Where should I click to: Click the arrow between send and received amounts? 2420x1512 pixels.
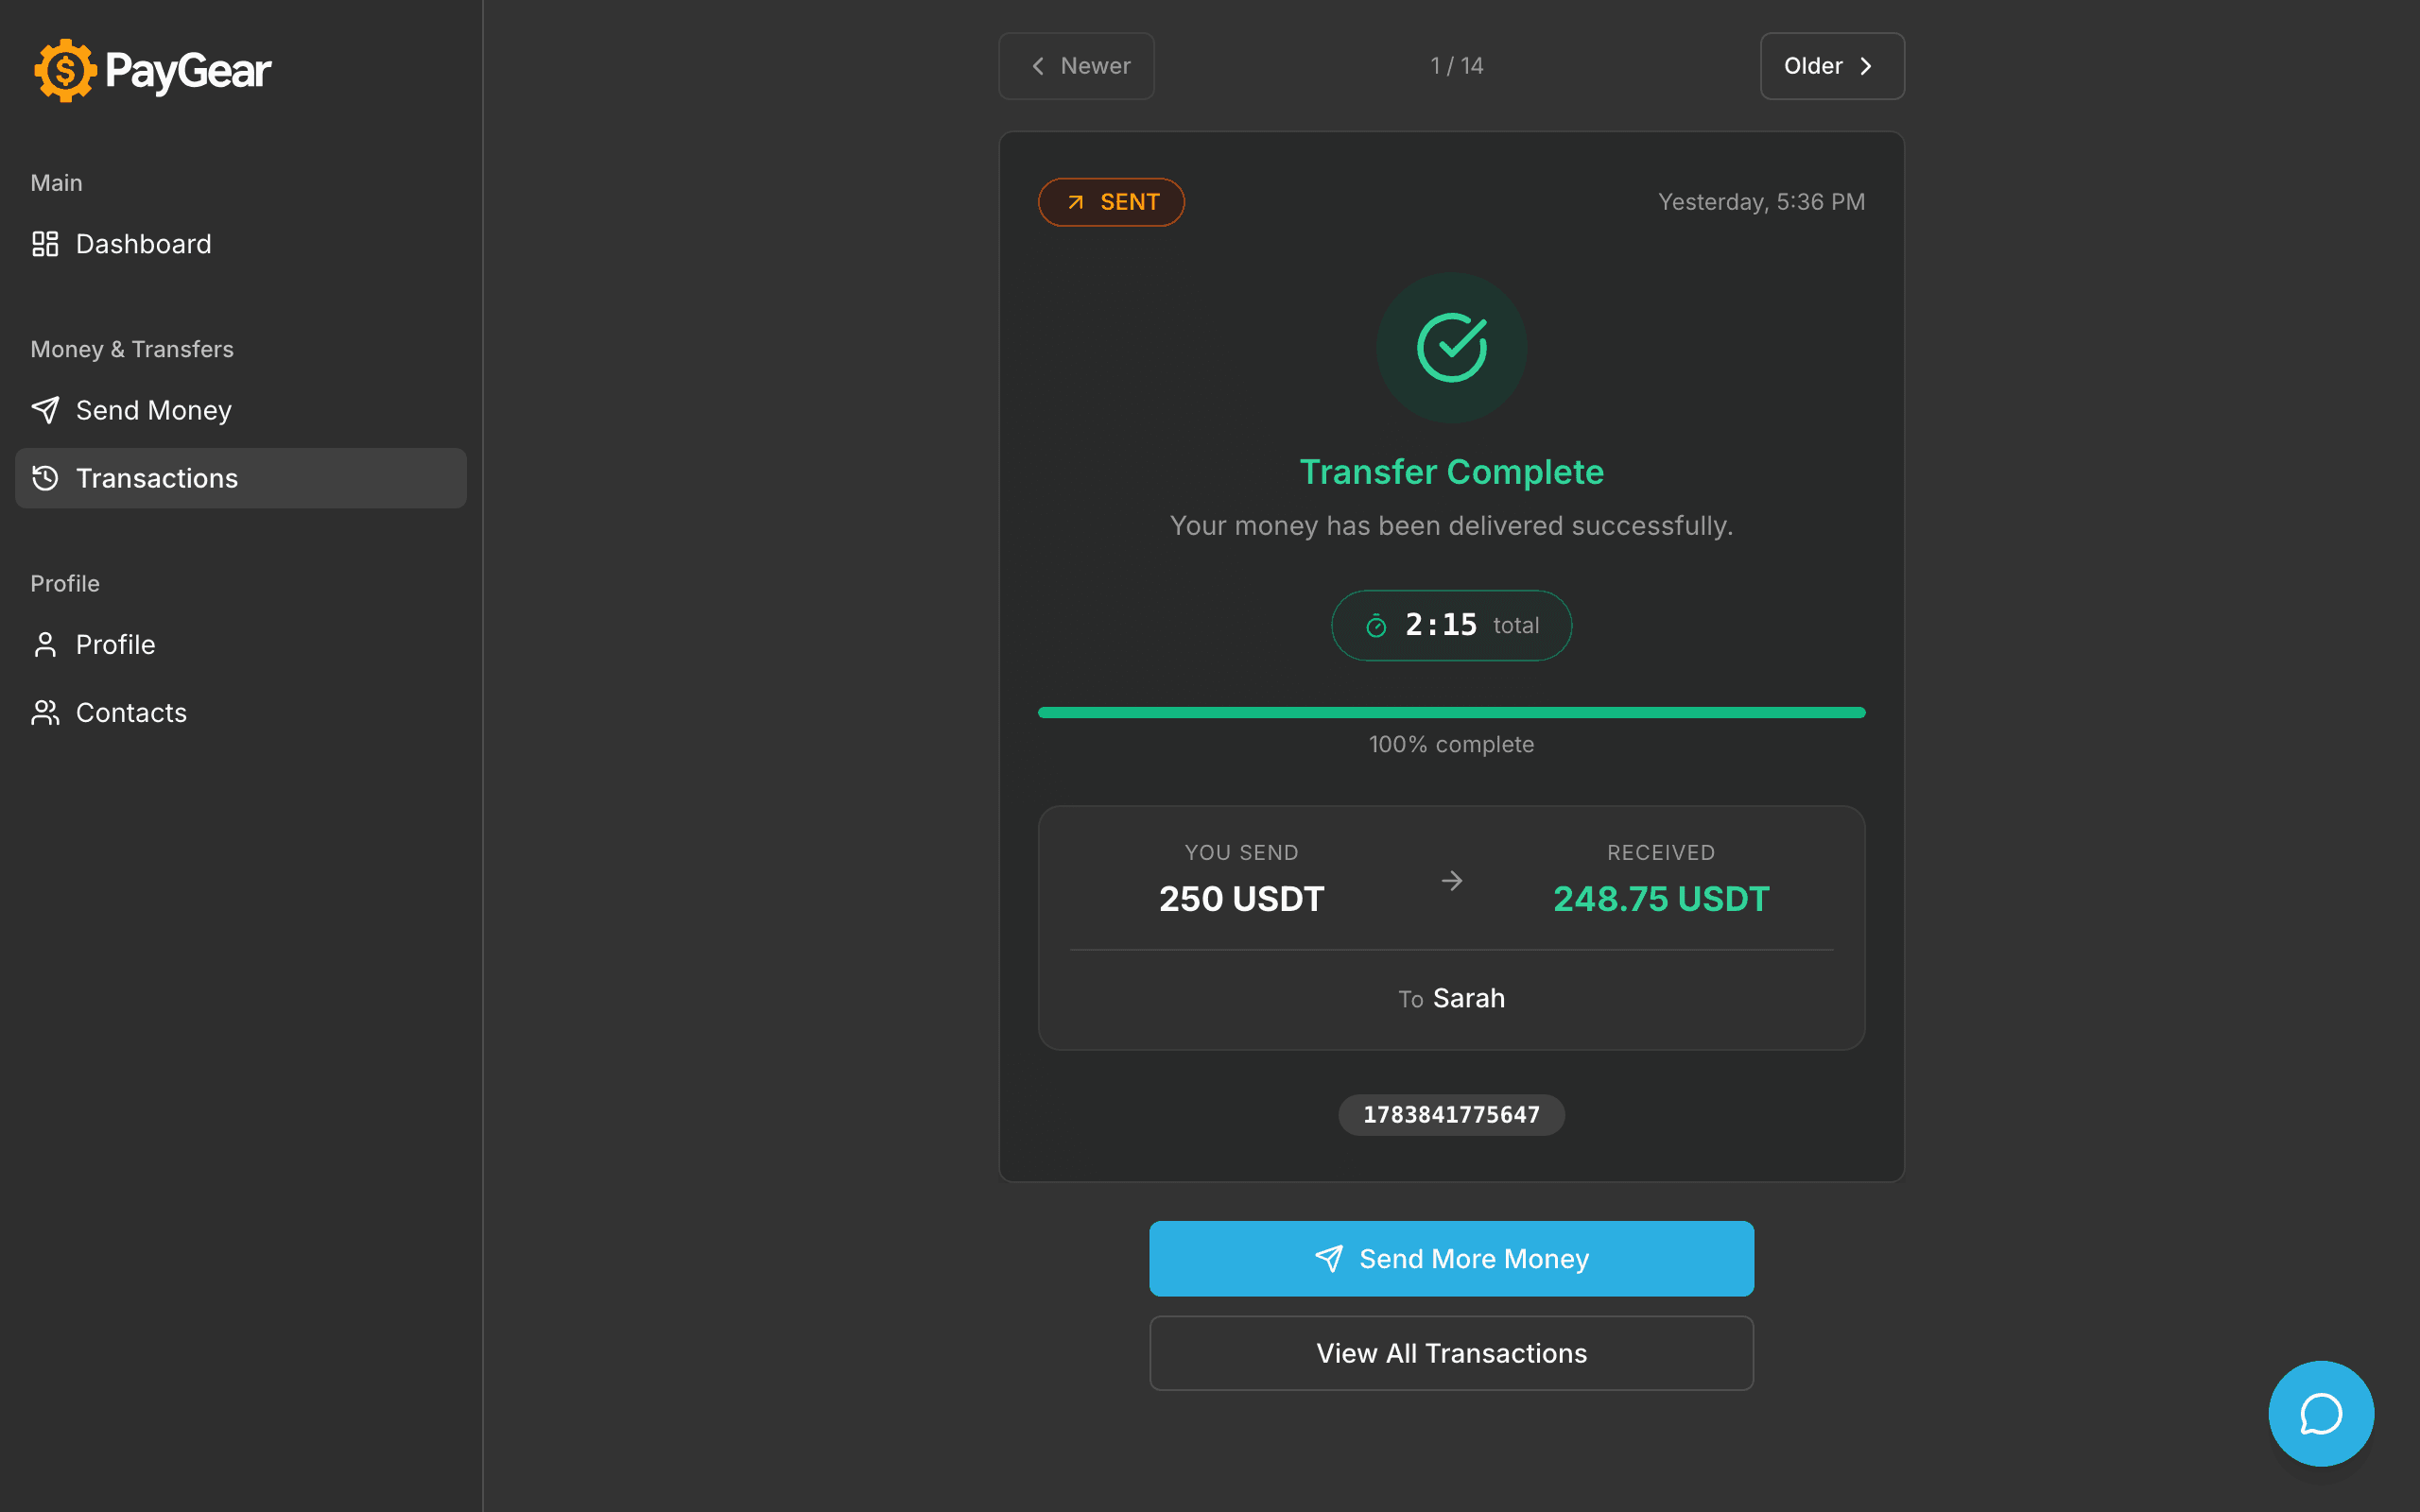[1452, 881]
